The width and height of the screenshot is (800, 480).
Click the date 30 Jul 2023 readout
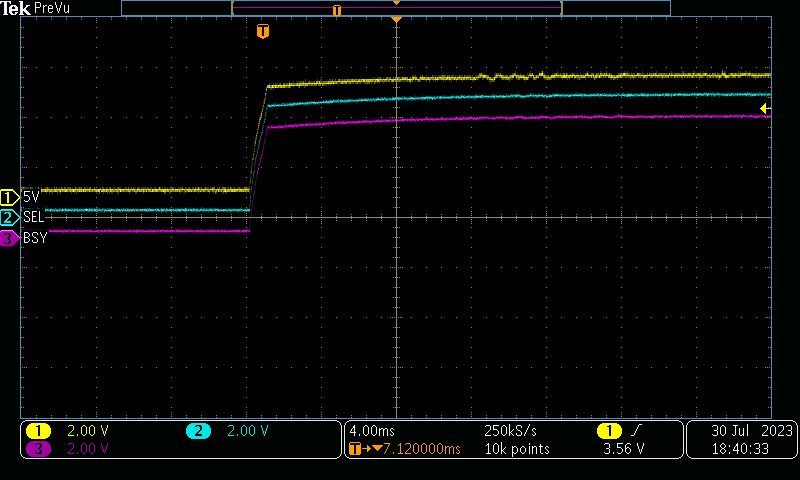coord(752,431)
